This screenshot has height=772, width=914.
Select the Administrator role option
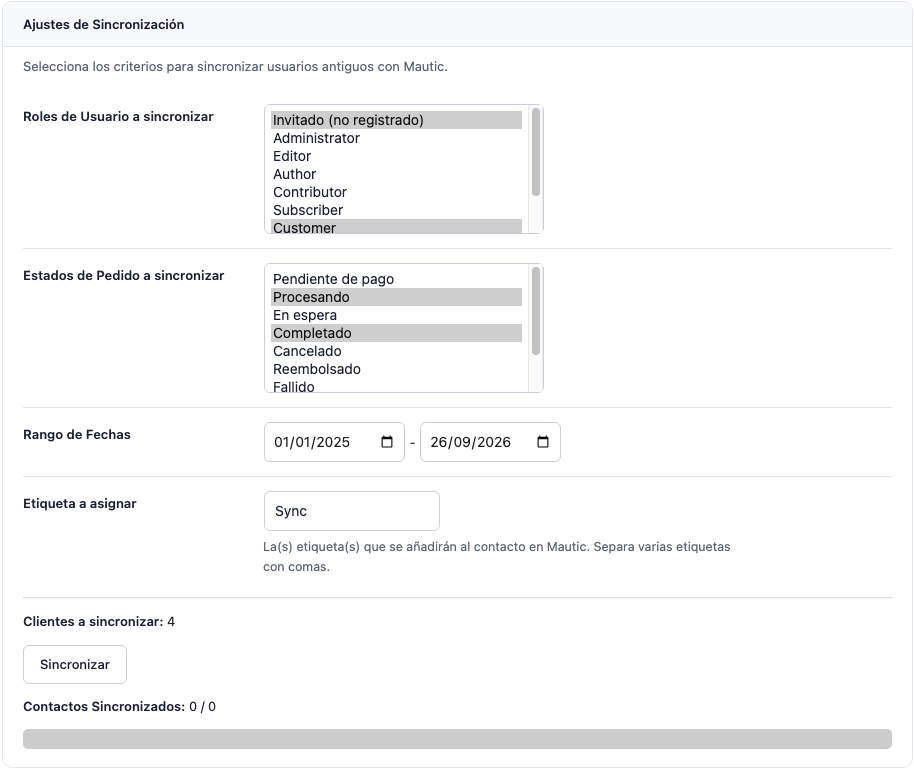pyautogui.click(x=396, y=138)
